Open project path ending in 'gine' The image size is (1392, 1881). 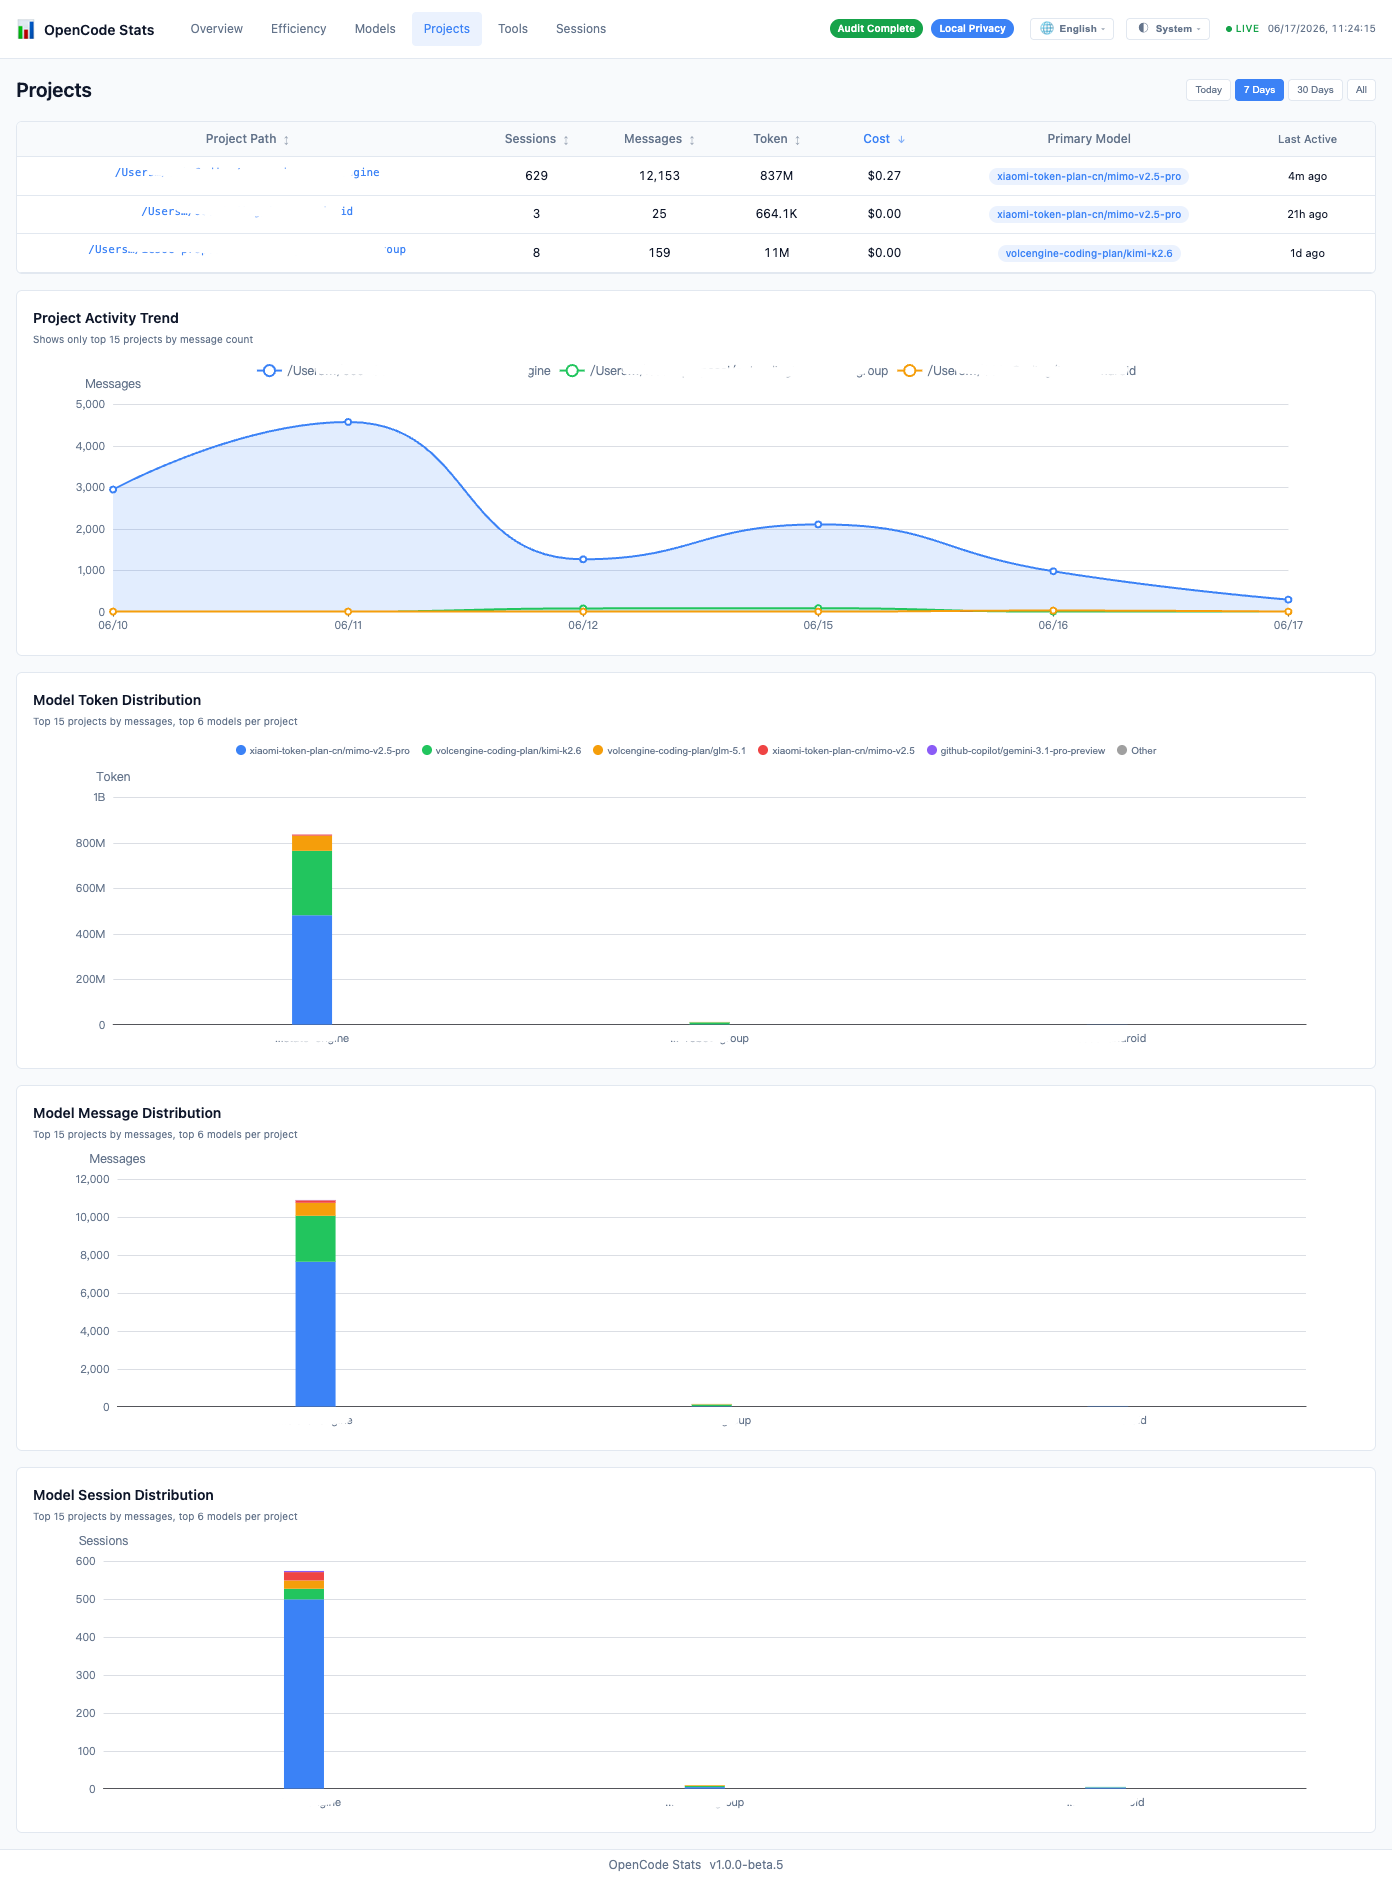247,173
